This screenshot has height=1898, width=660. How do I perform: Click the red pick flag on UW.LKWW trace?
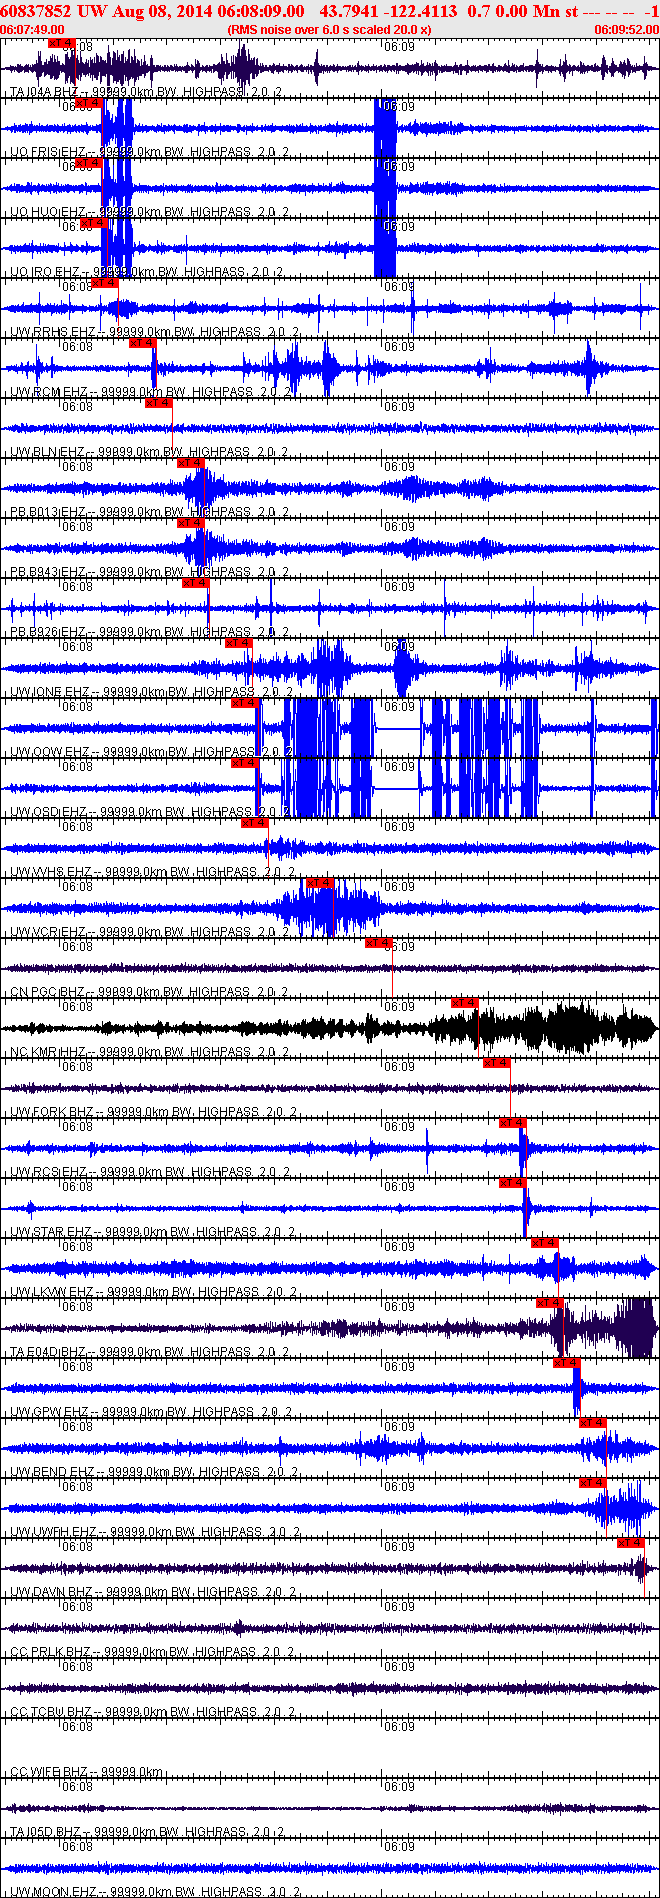tap(545, 1243)
